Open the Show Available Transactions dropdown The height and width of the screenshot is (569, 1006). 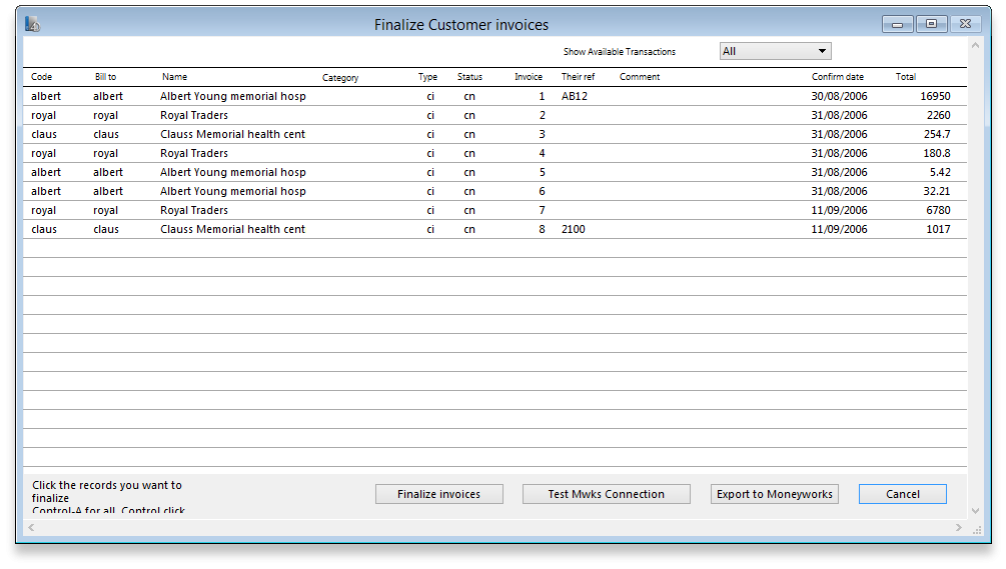coord(775,51)
